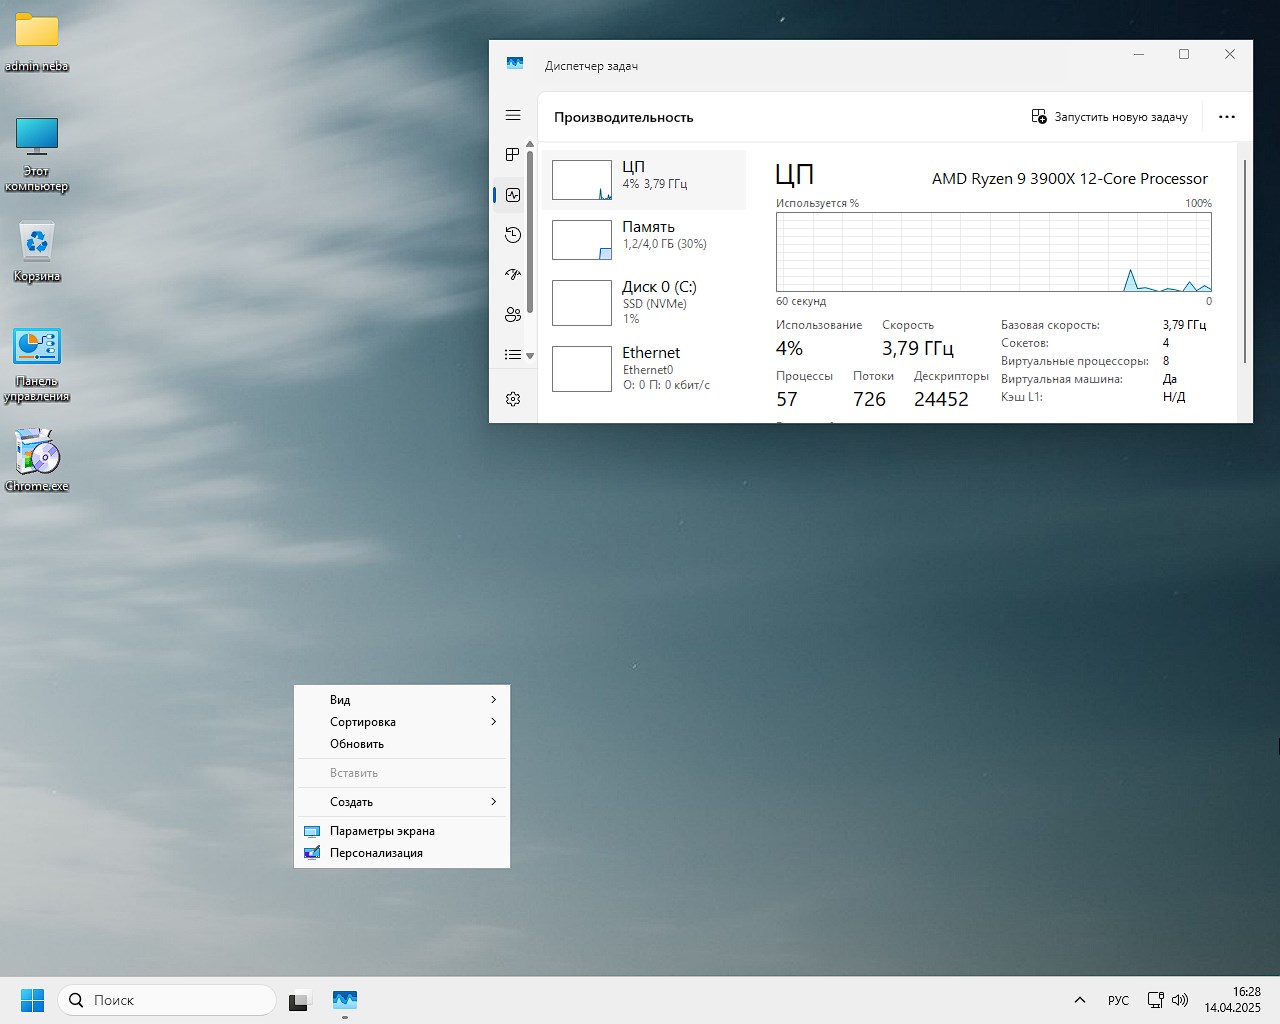
Task: Open the Recycle Bin desktop icon
Action: (x=37, y=252)
